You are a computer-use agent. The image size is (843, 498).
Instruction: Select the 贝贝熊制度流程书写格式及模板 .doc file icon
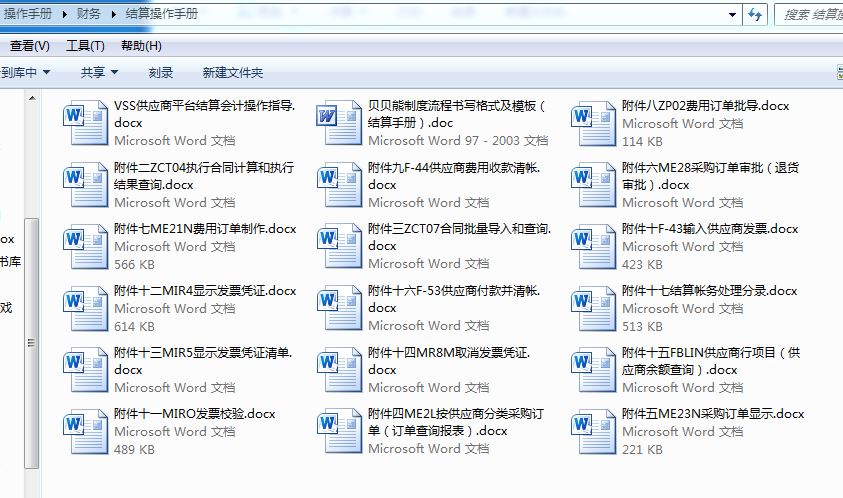(x=339, y=122)
